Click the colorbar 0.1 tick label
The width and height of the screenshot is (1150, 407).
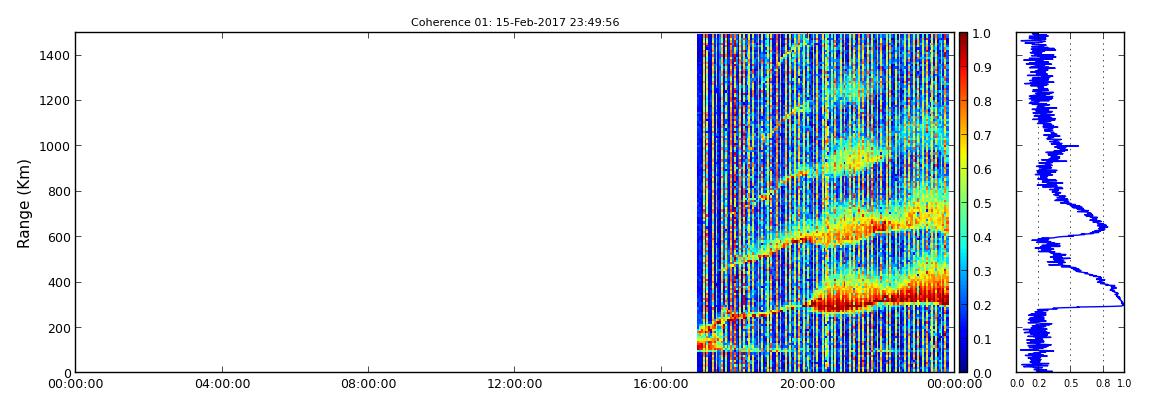click(x=981, y=339)
